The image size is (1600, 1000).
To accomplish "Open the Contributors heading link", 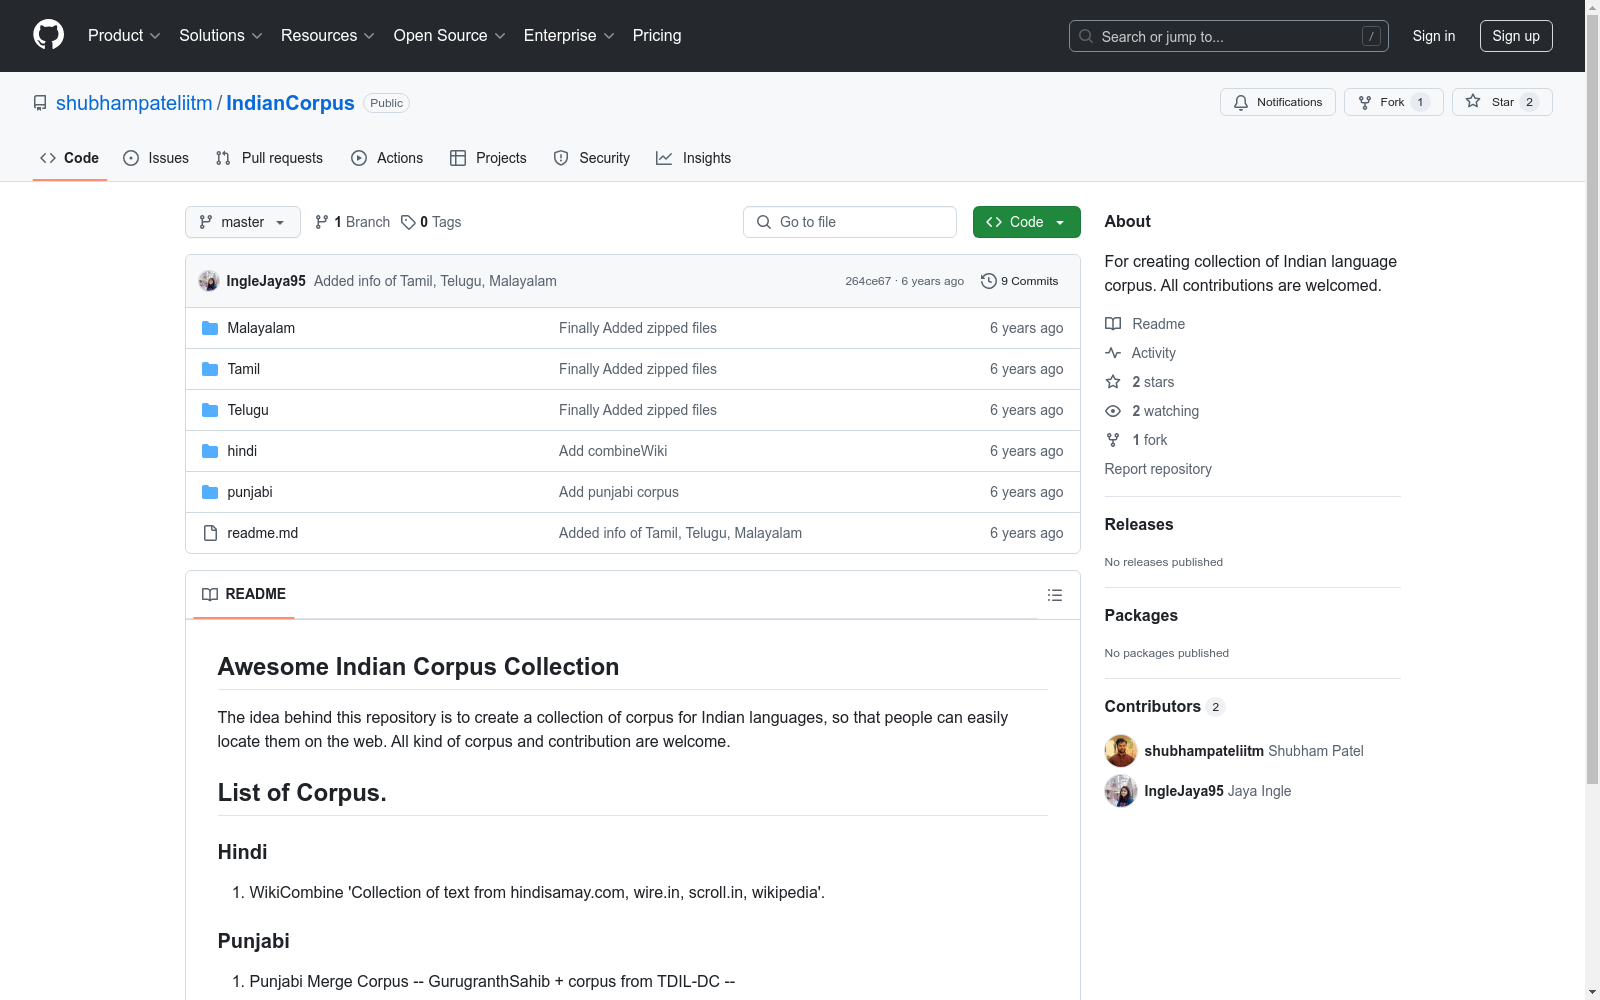I will (x=1165, y=706).
